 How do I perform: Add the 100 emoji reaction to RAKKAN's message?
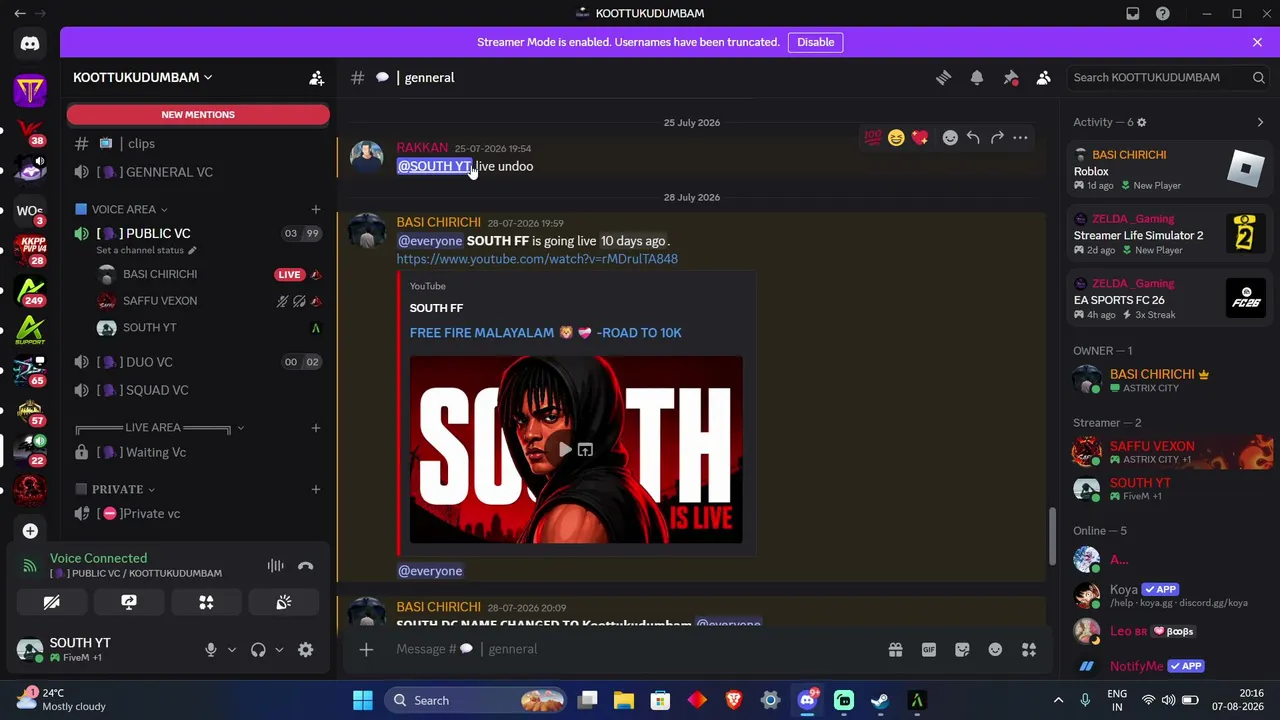[873, 137]
